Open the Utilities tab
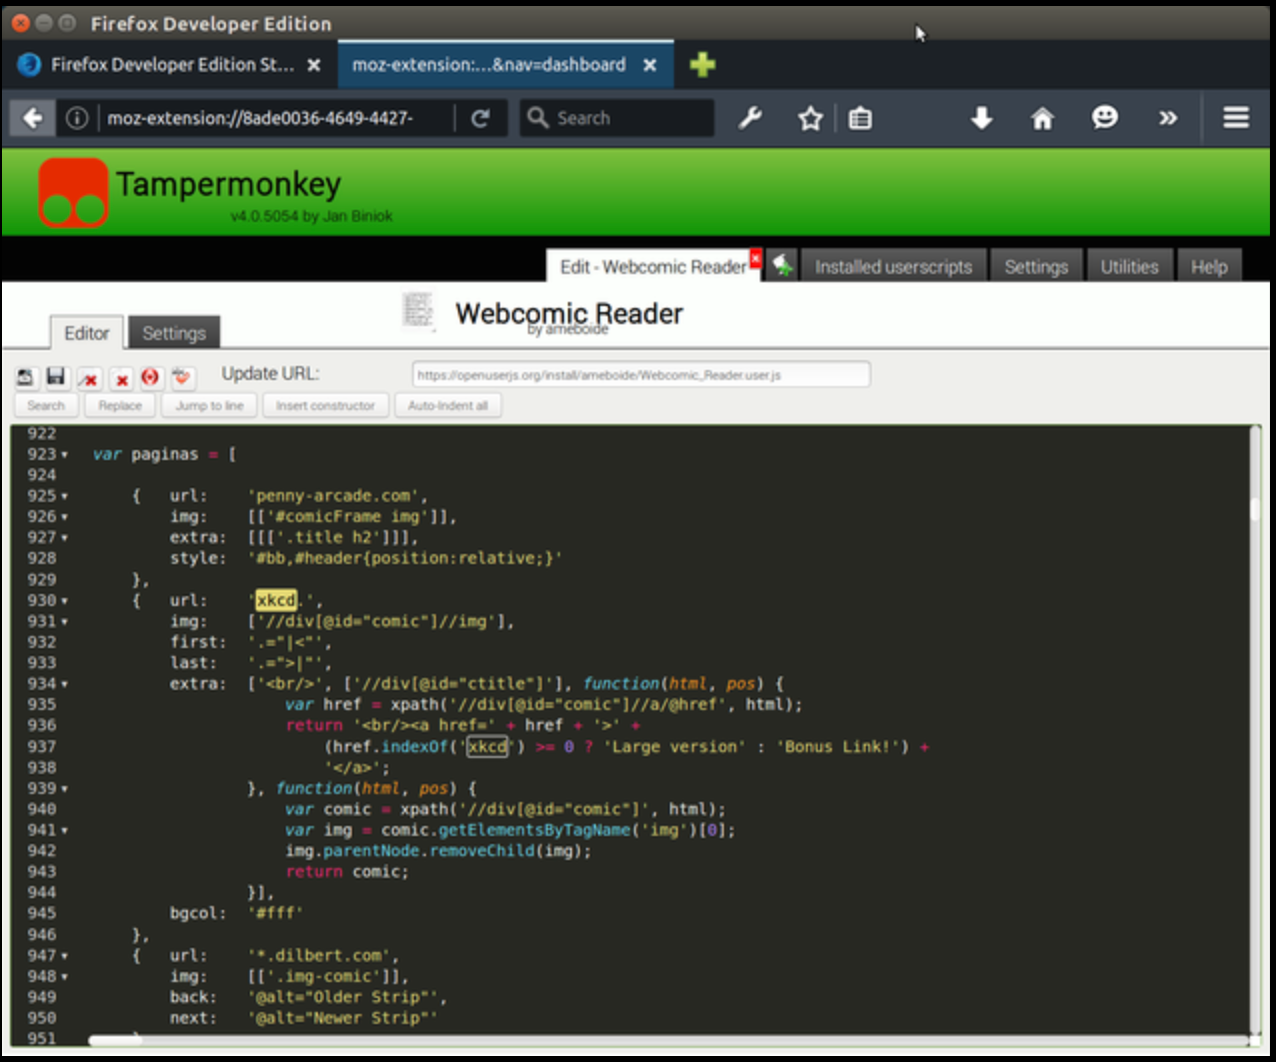This screenshot has height=1062, width=1276. 1129,267
